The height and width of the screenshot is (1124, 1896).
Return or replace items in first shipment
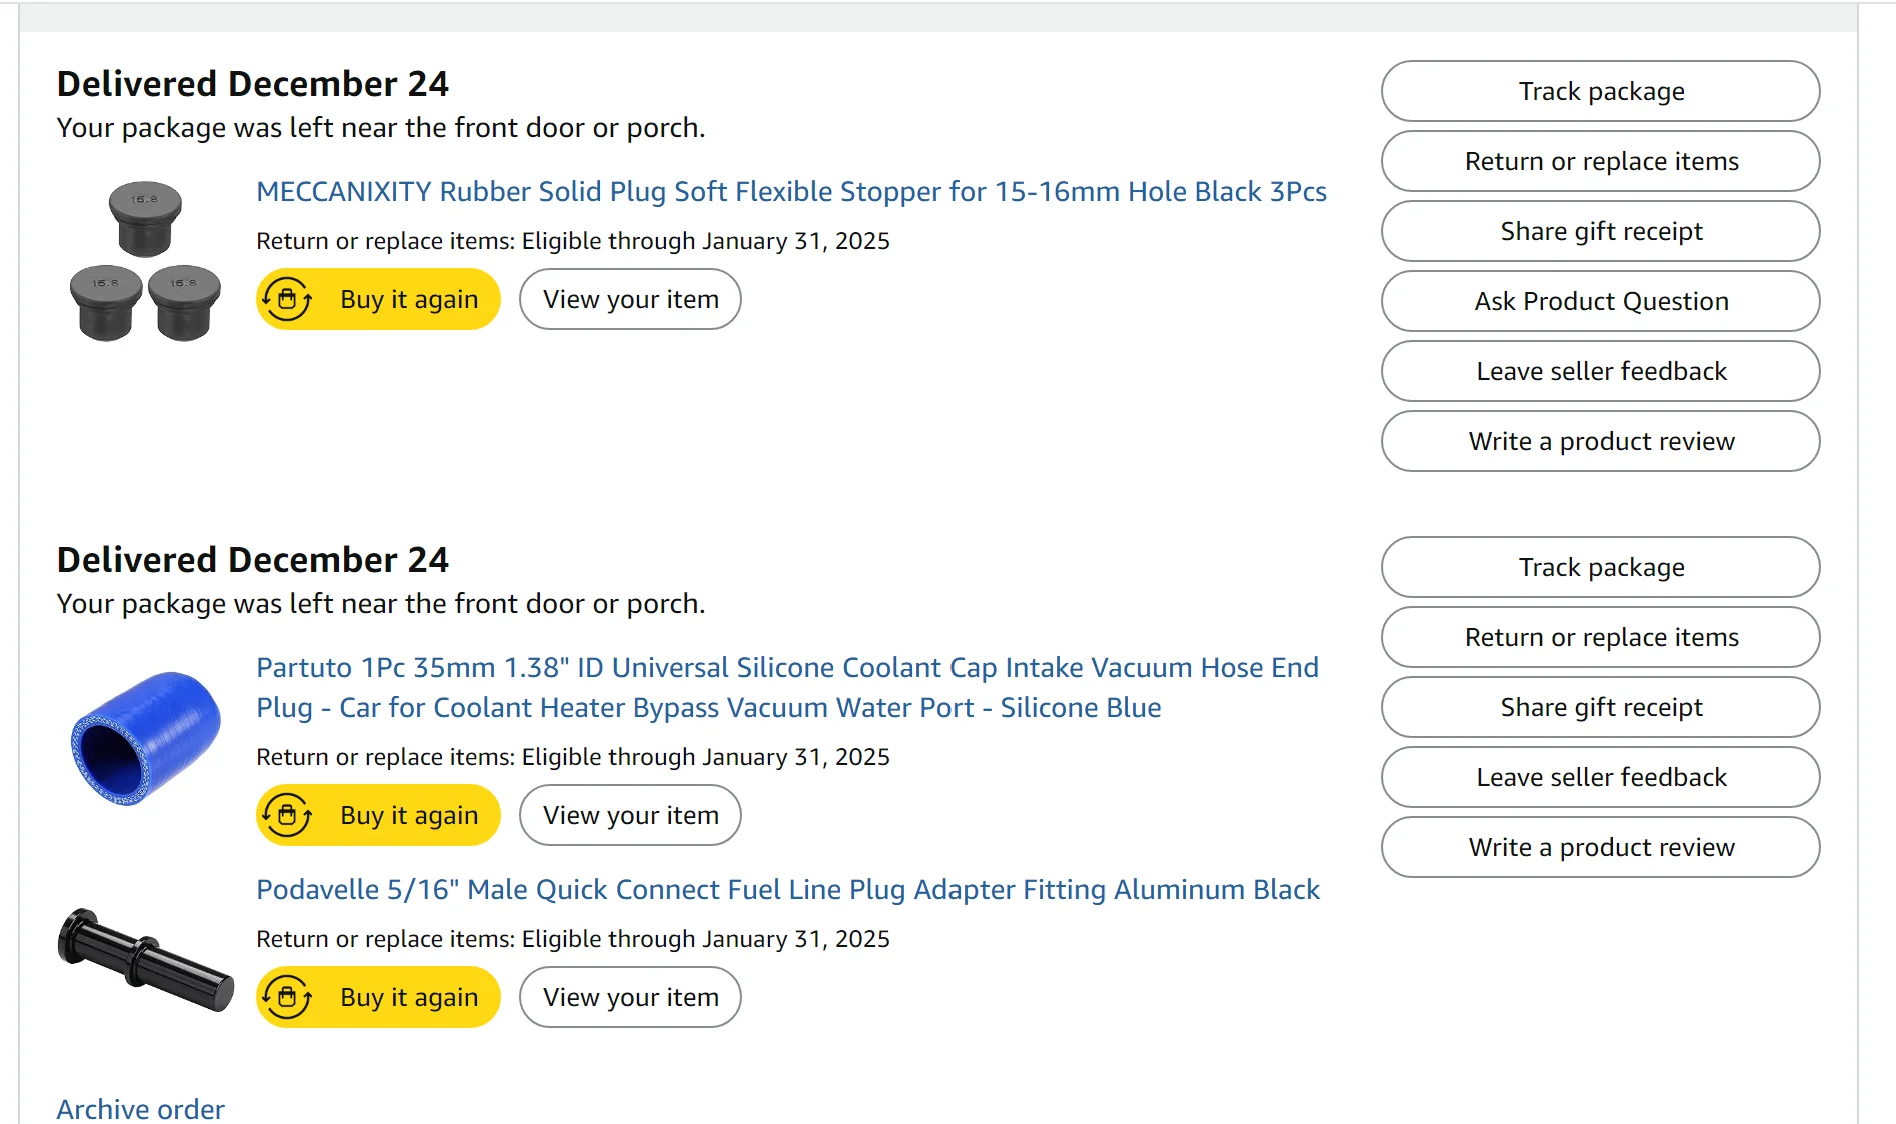1600,161
